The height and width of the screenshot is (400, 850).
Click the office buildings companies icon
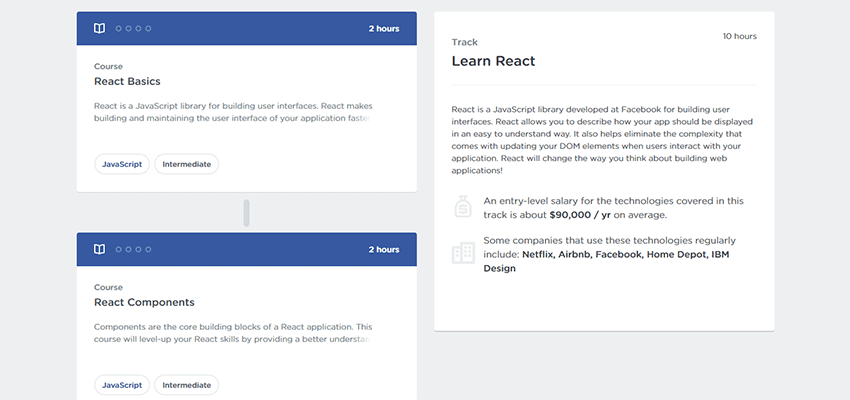click(463, 253)
